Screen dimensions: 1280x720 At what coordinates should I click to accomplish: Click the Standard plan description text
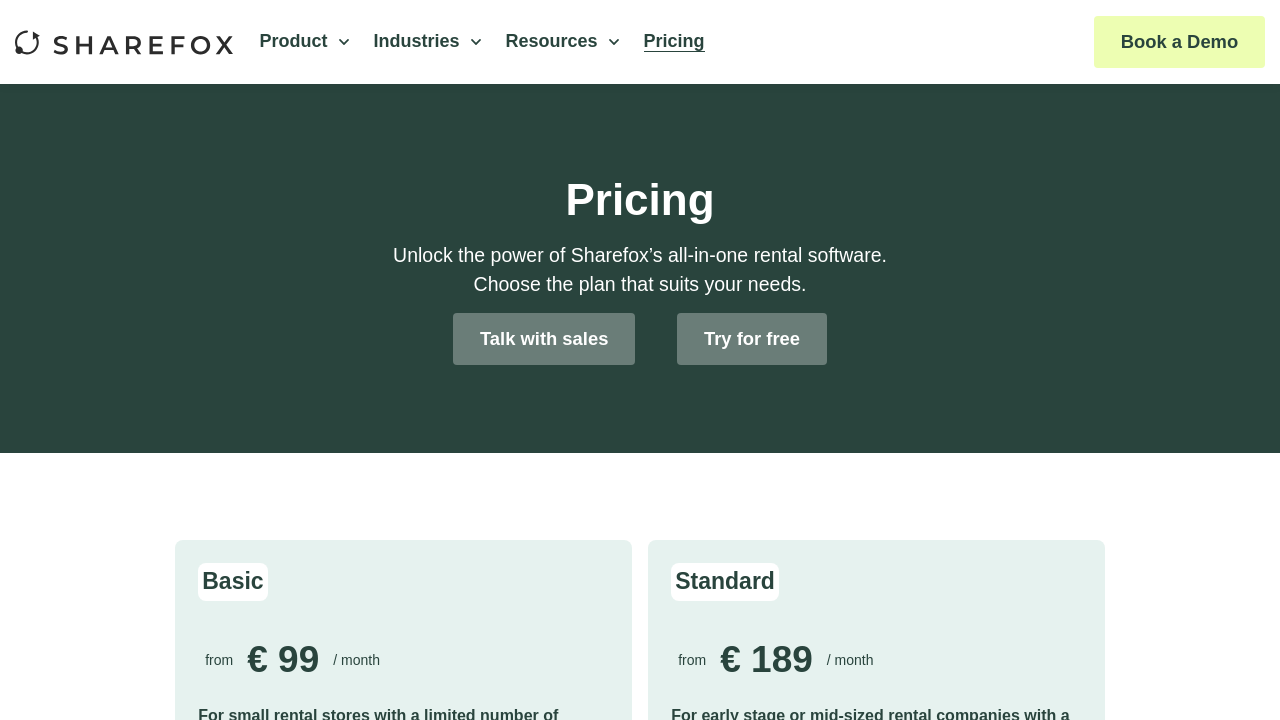pyautogui.click(x=870, y=713)
